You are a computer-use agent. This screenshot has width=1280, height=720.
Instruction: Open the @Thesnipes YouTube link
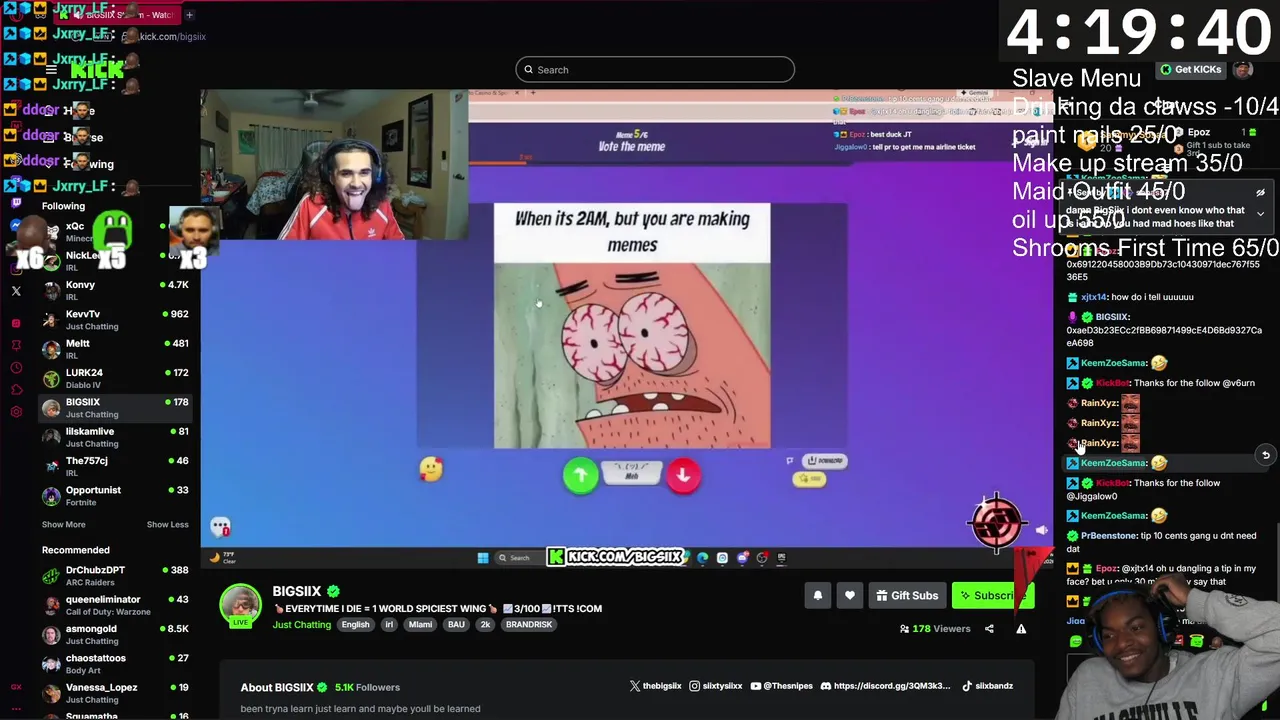point(782,686)
